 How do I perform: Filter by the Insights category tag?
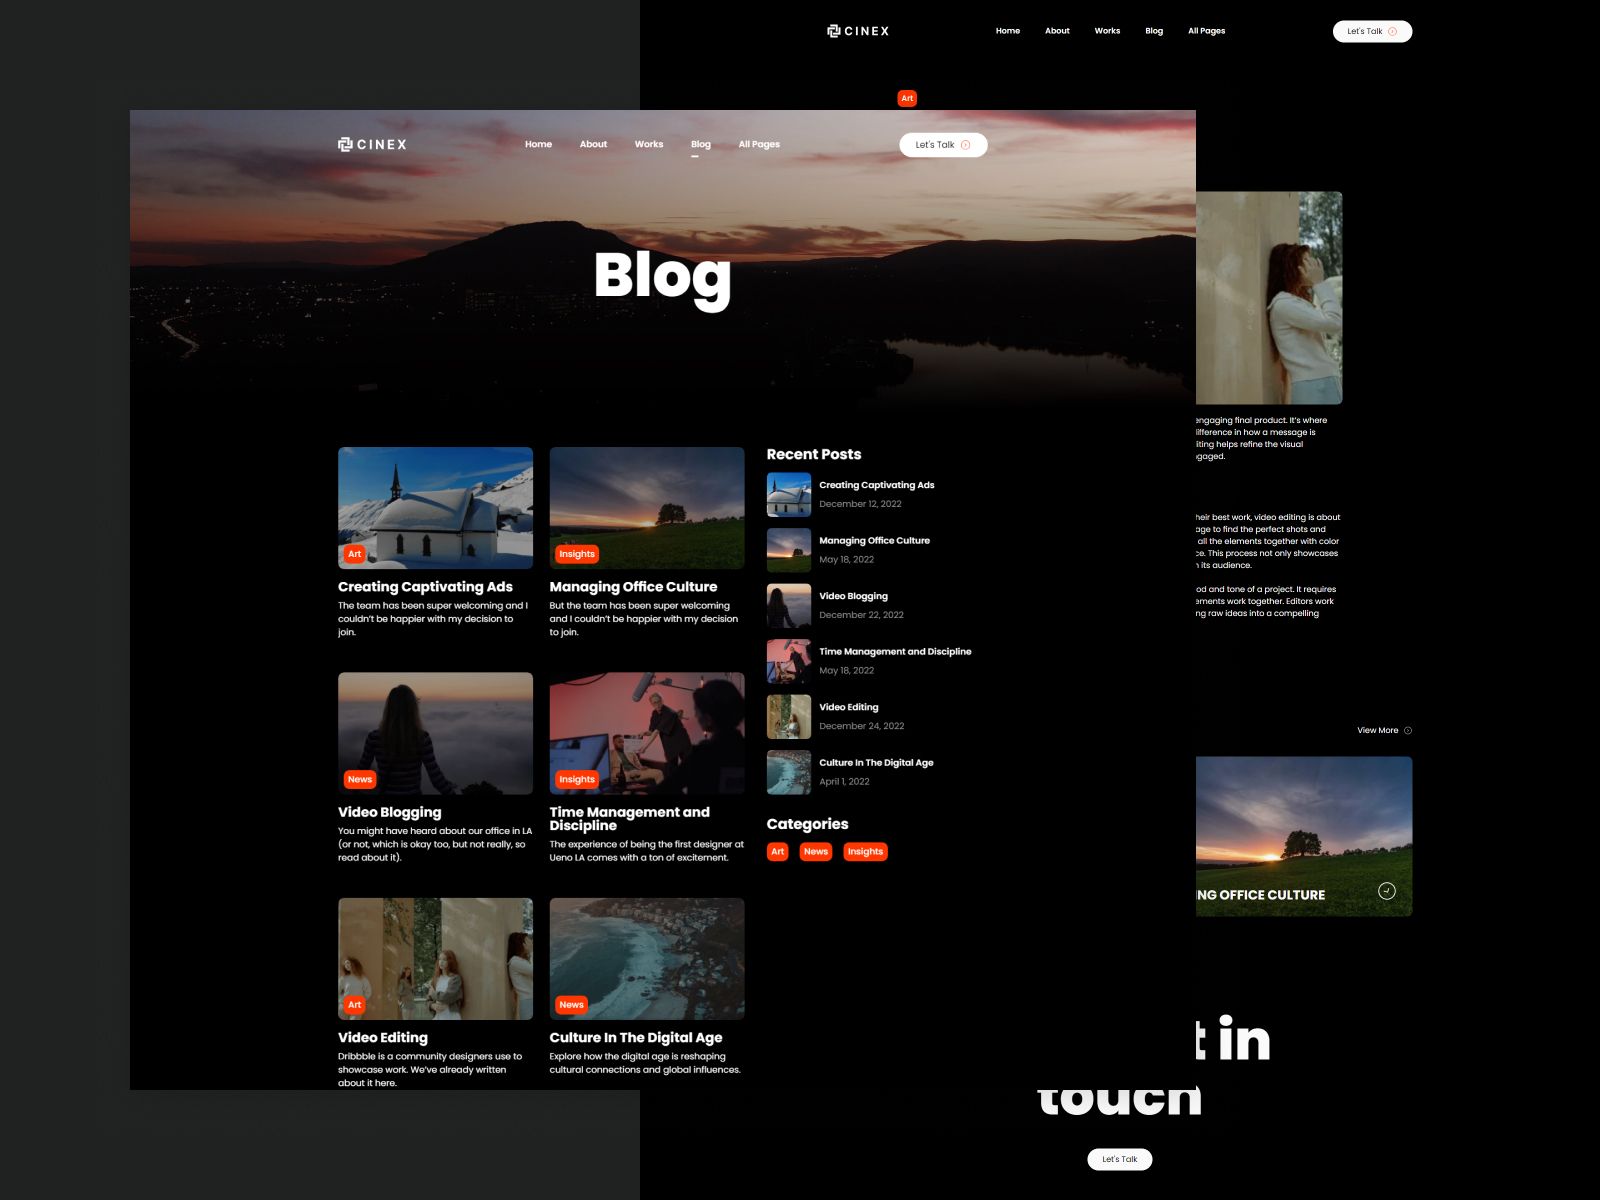point(865,852)
